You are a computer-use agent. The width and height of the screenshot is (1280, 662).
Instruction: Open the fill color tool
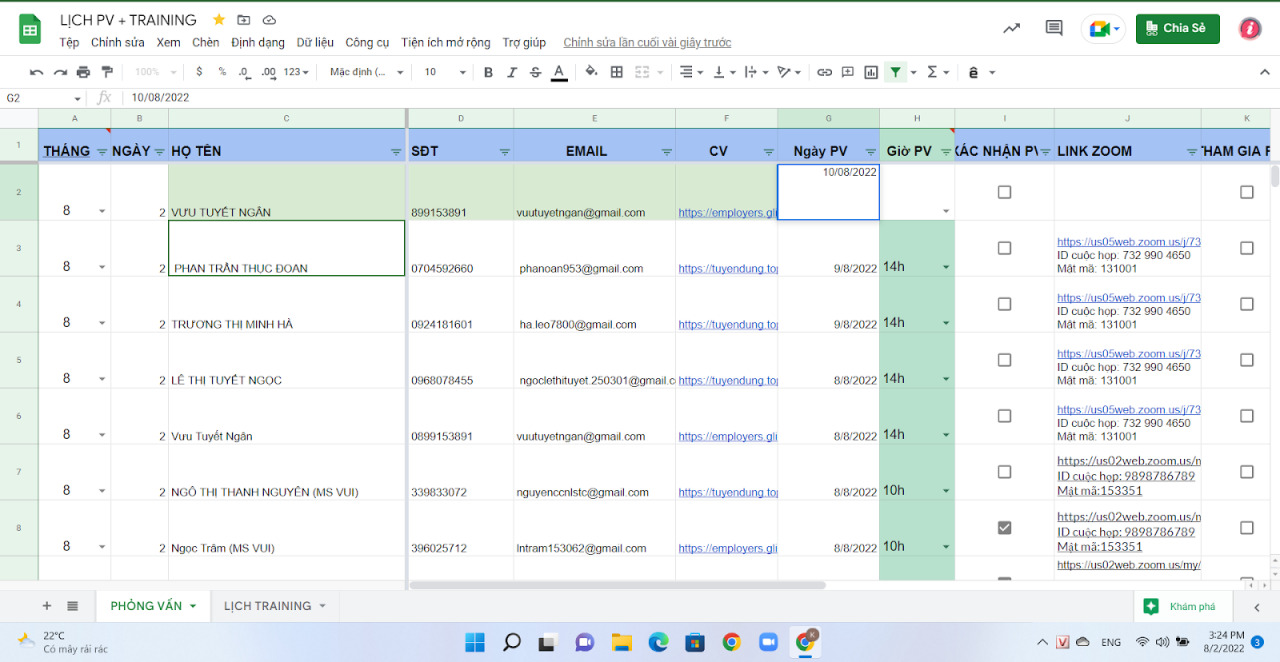(590, 72)
